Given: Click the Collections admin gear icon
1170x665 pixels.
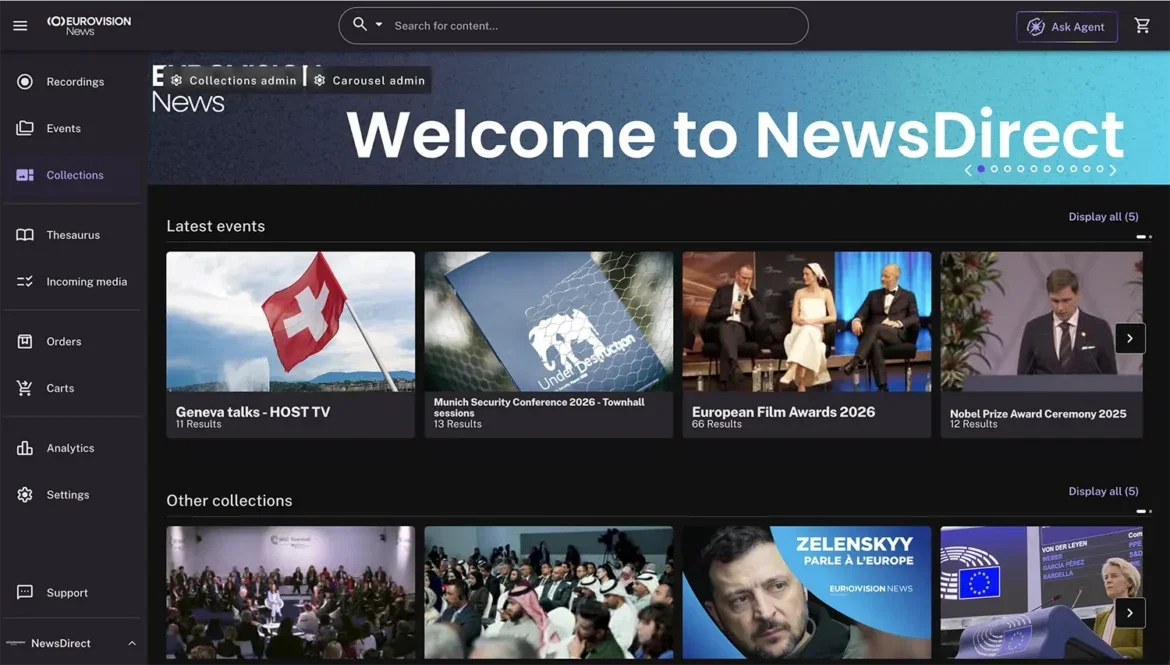Looking at the screenshot, I should point(177,81).
